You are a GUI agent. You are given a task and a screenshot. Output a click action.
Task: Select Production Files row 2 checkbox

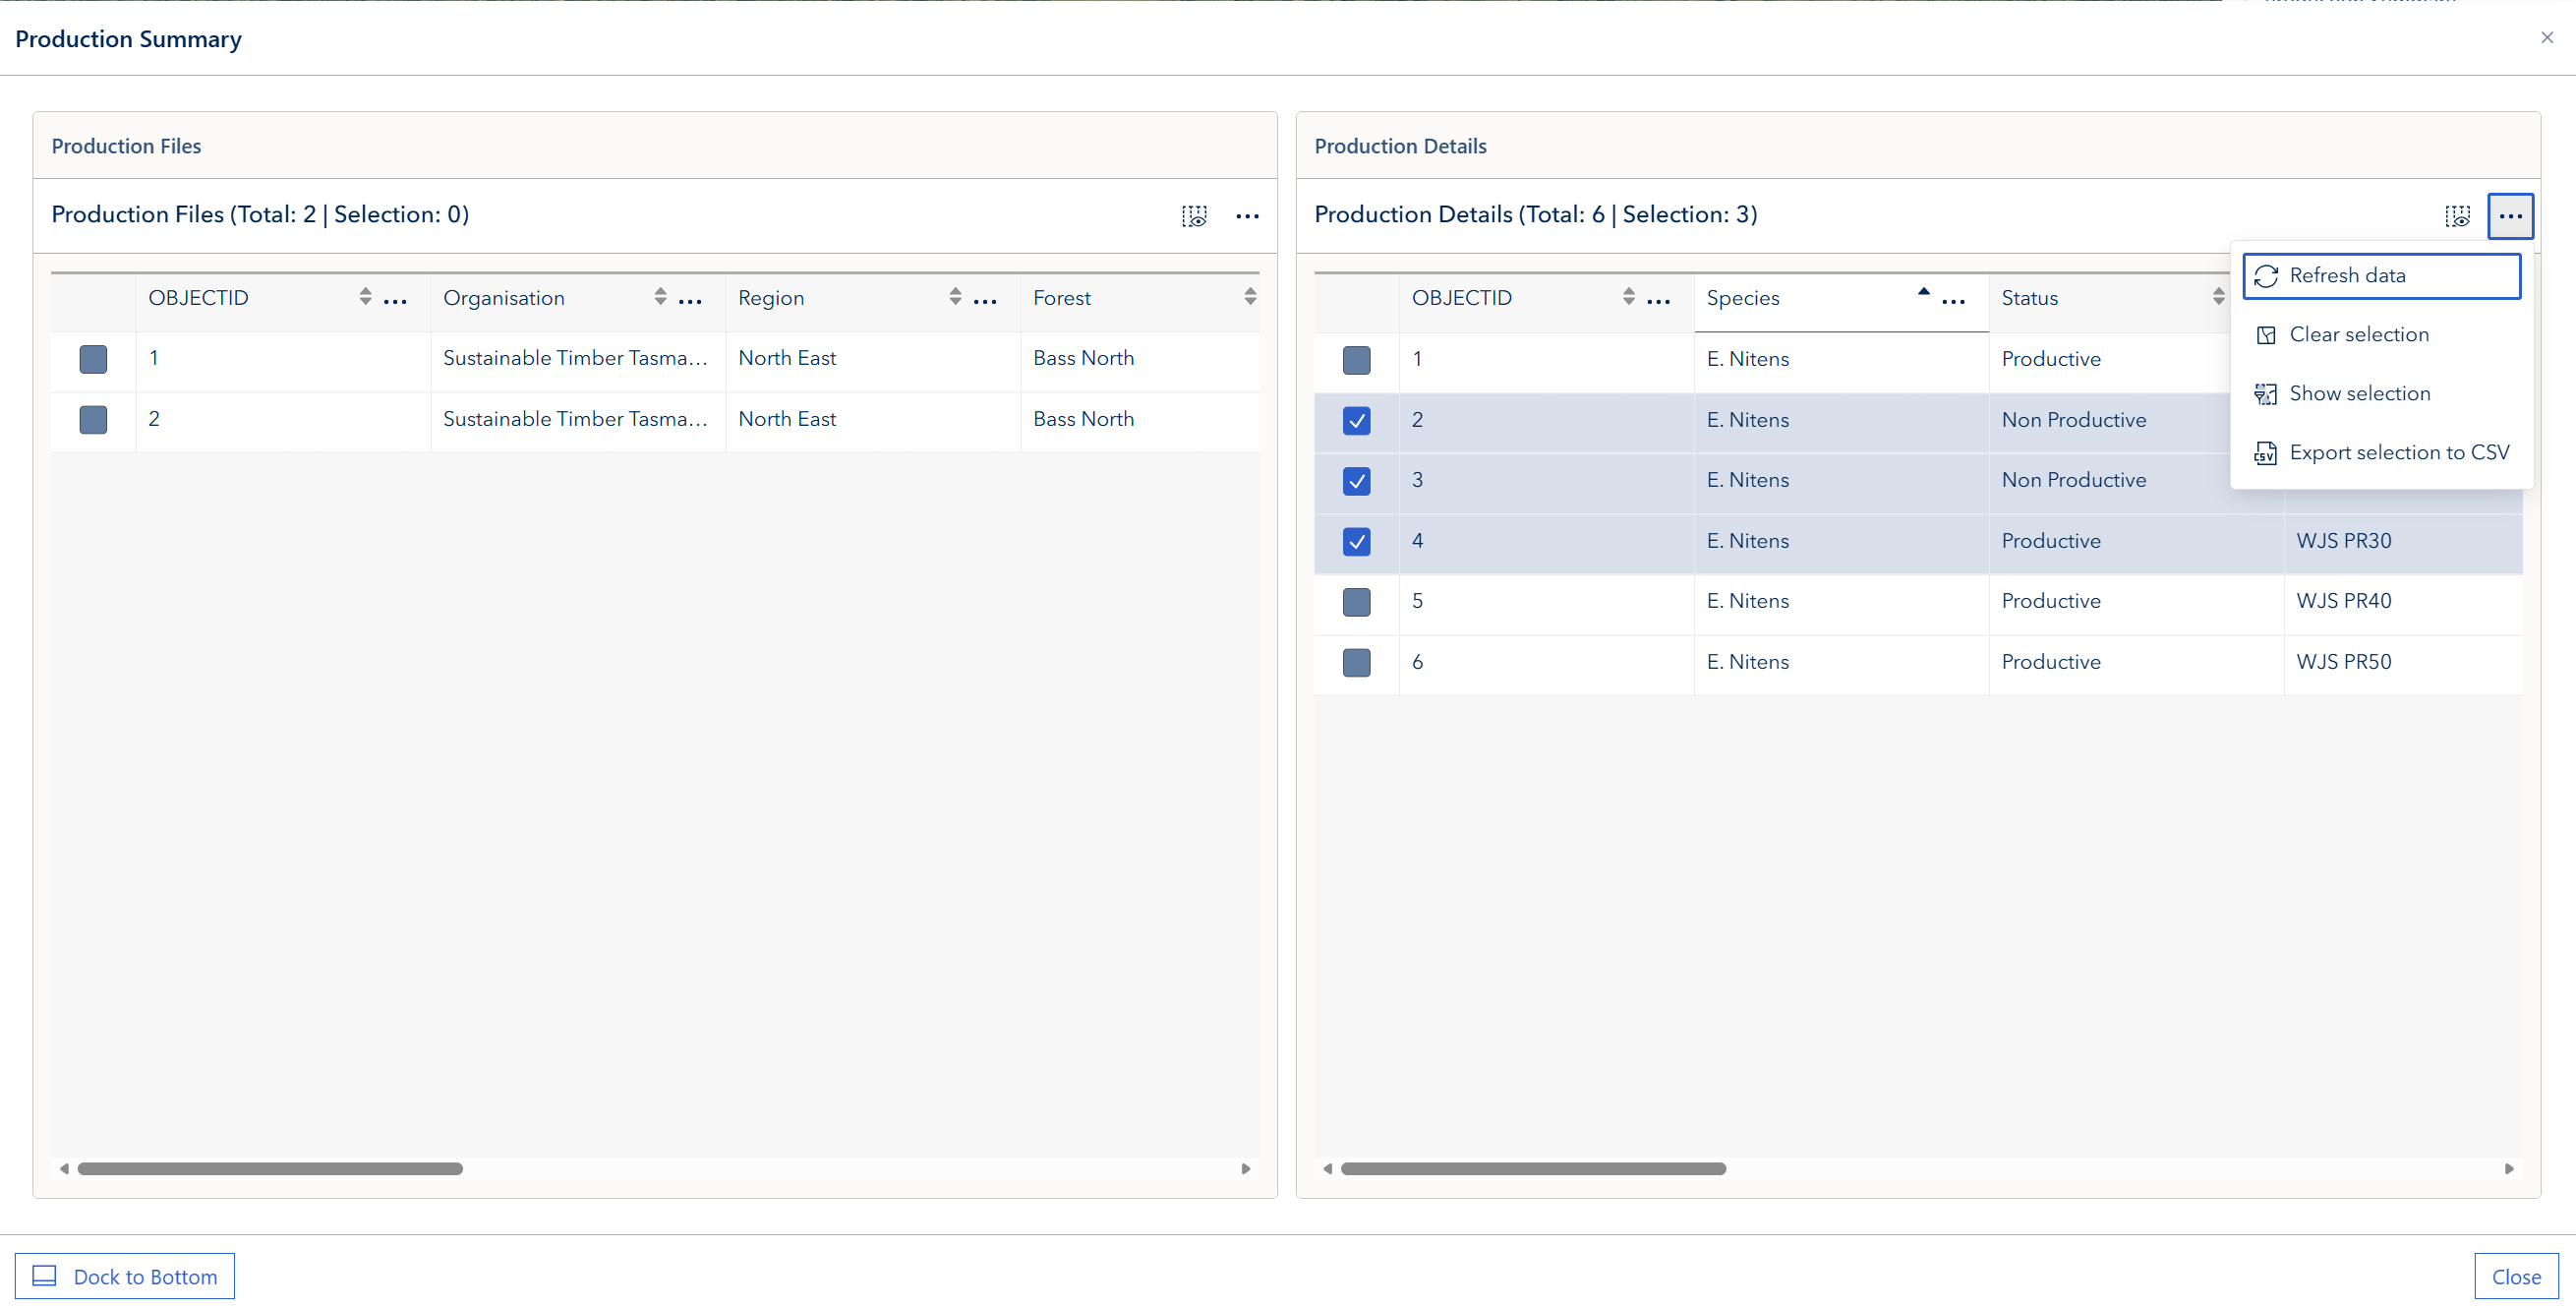93,419
